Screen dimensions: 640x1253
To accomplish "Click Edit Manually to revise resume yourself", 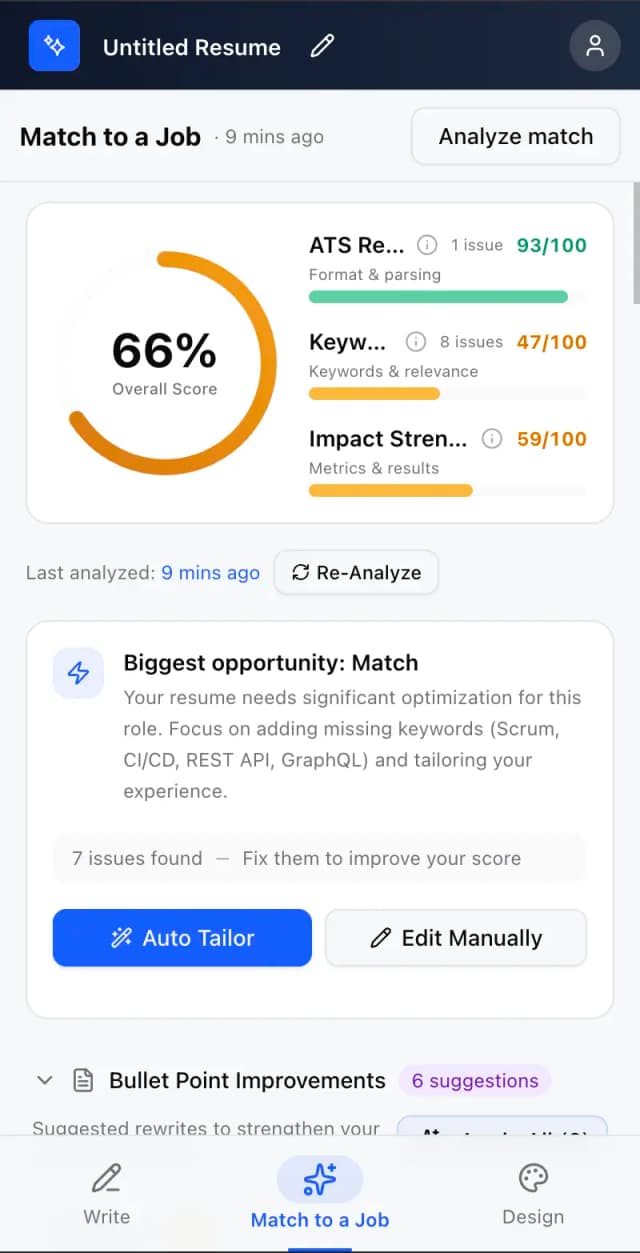I will click(455, 938).
